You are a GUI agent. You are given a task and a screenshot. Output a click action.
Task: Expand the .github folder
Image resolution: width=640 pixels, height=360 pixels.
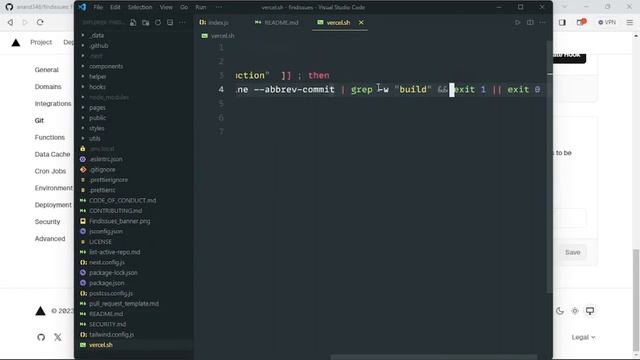[99, 46]
